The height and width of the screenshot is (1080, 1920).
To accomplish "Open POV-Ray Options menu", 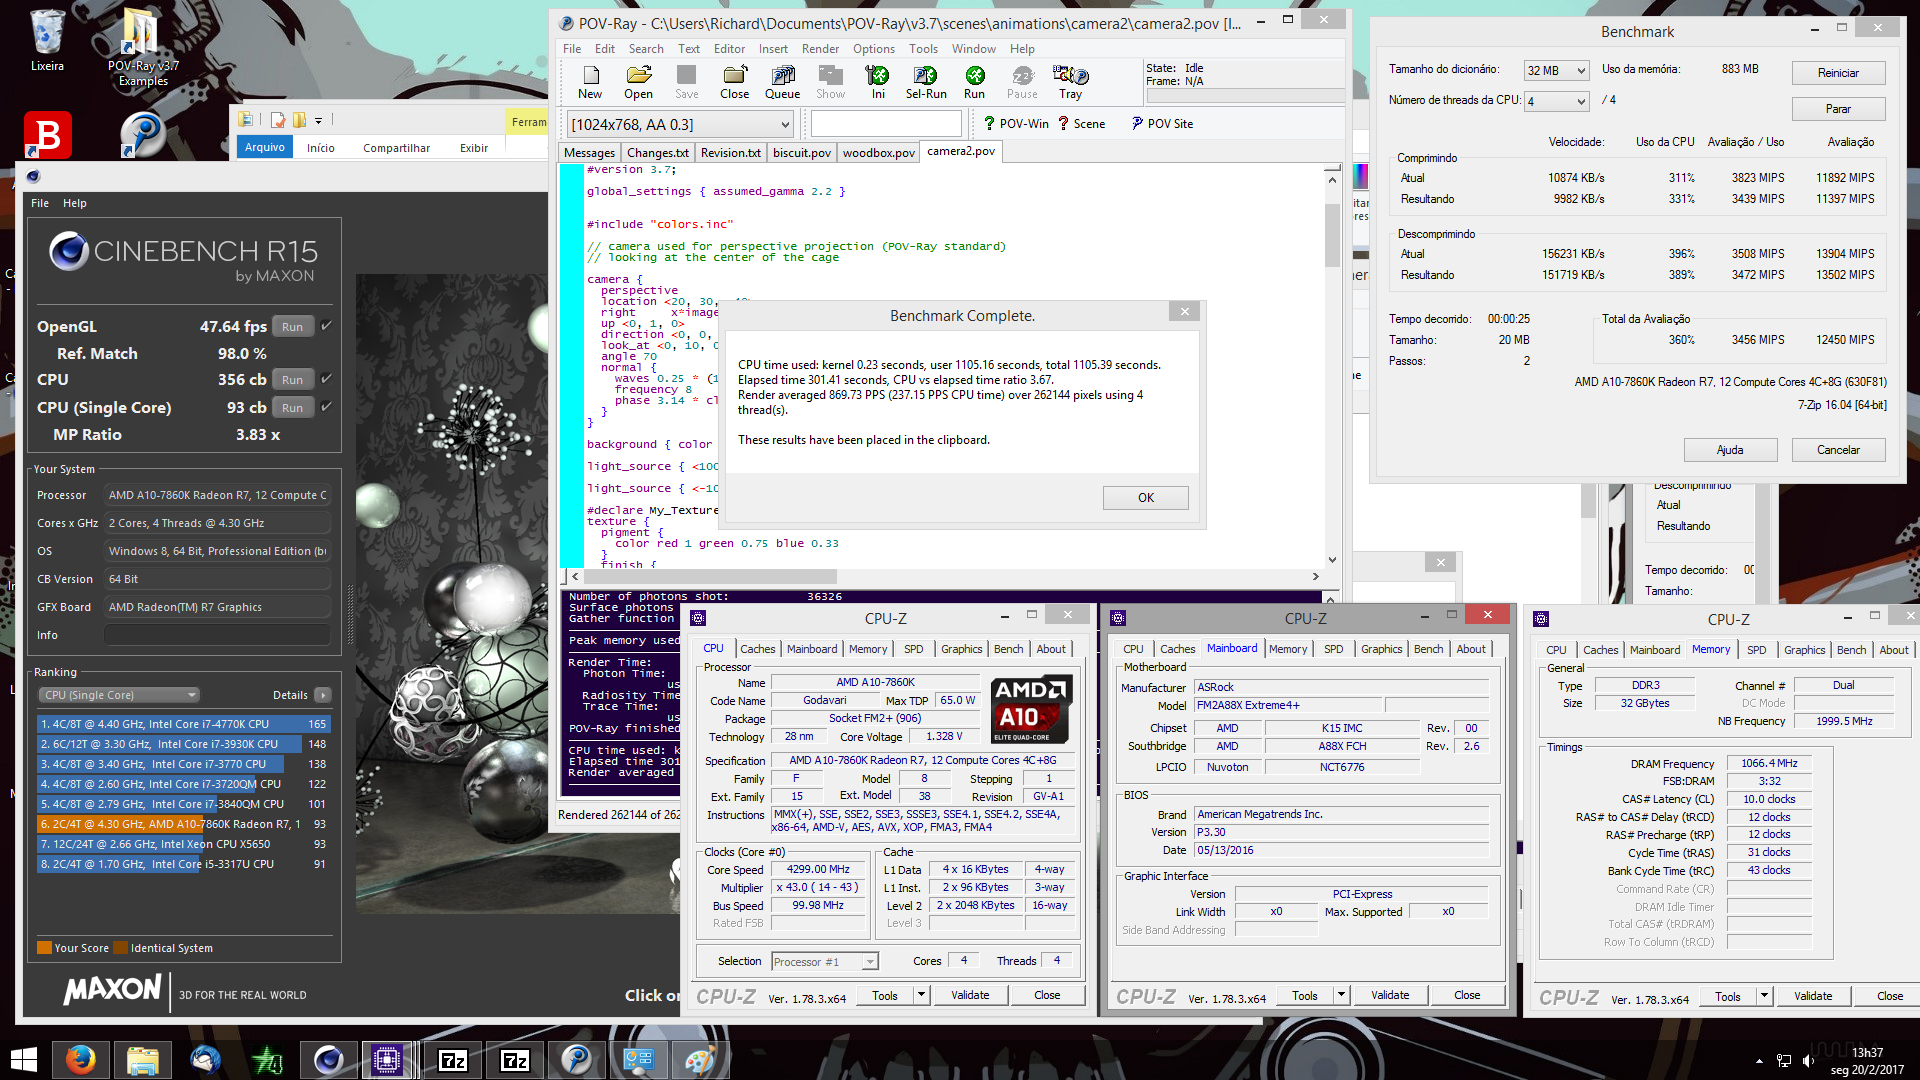I will click(x=874, y=49).
